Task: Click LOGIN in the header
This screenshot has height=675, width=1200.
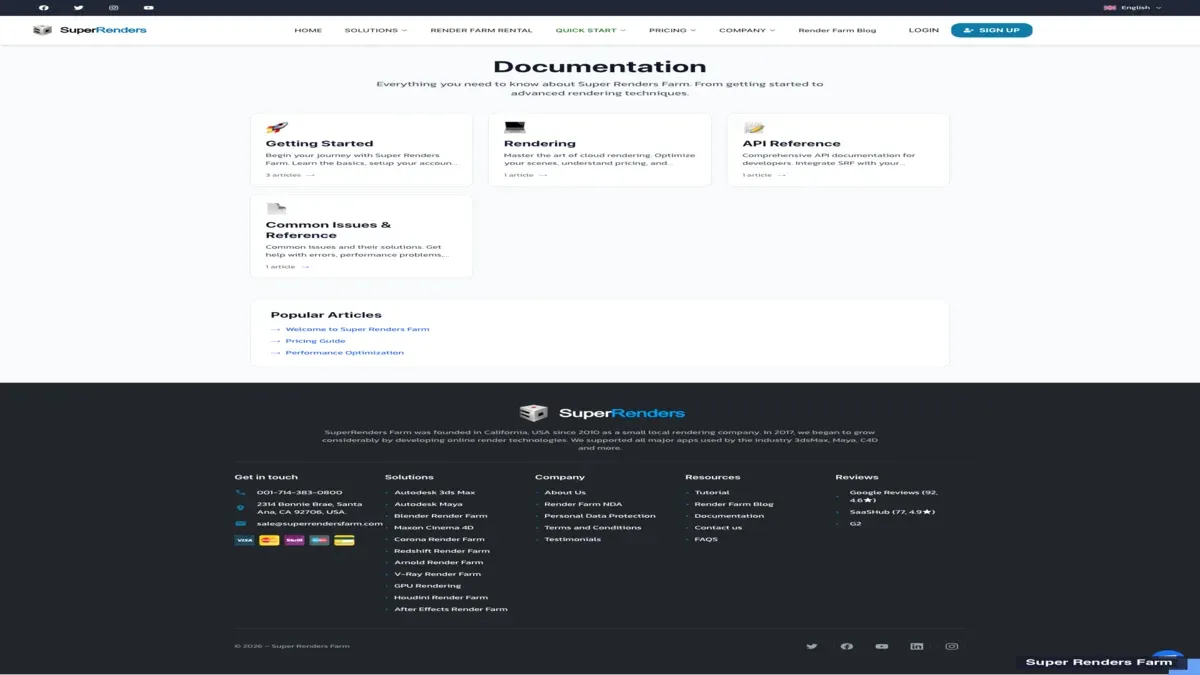Action: [x=924, y=30]
